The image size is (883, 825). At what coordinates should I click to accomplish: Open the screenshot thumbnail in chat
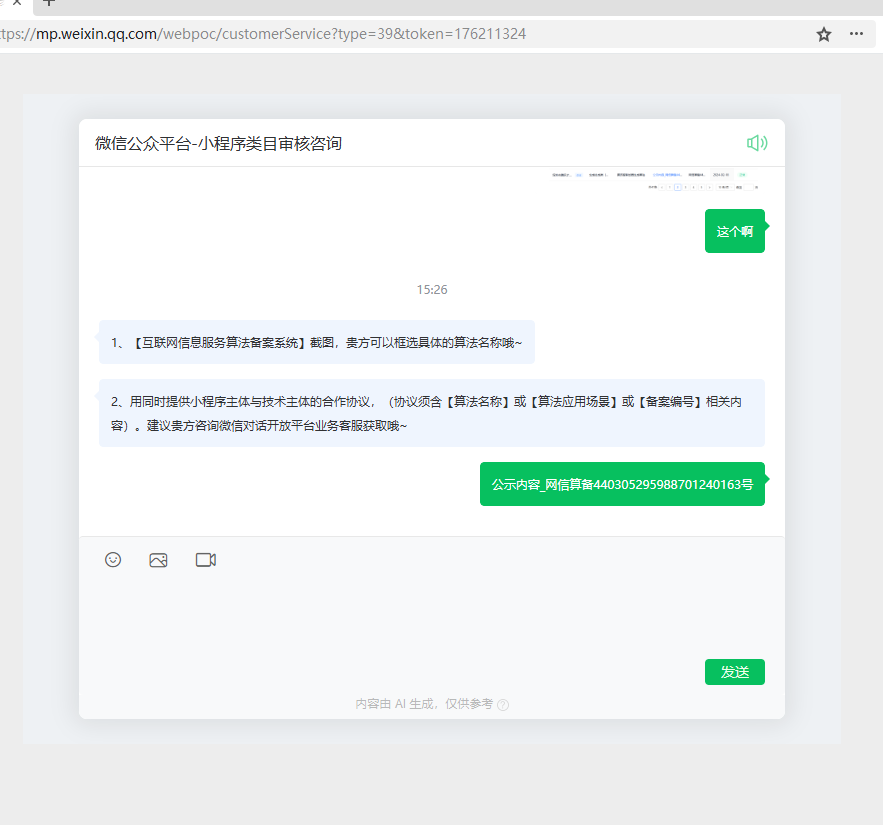656,180
